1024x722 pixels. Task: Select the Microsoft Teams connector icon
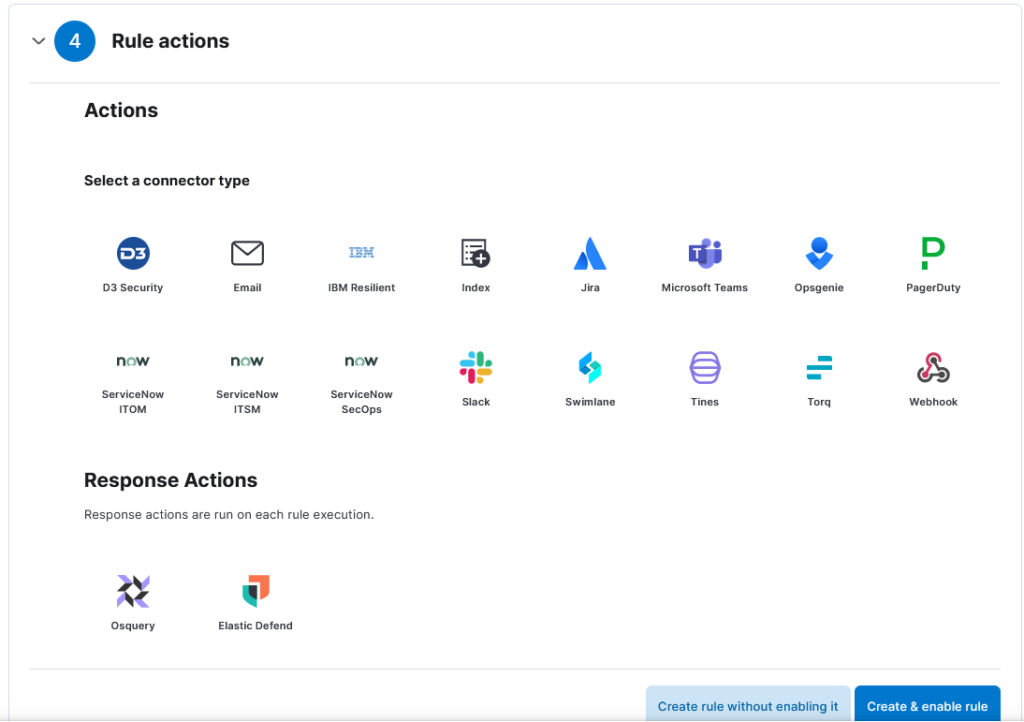click(705, 253)
